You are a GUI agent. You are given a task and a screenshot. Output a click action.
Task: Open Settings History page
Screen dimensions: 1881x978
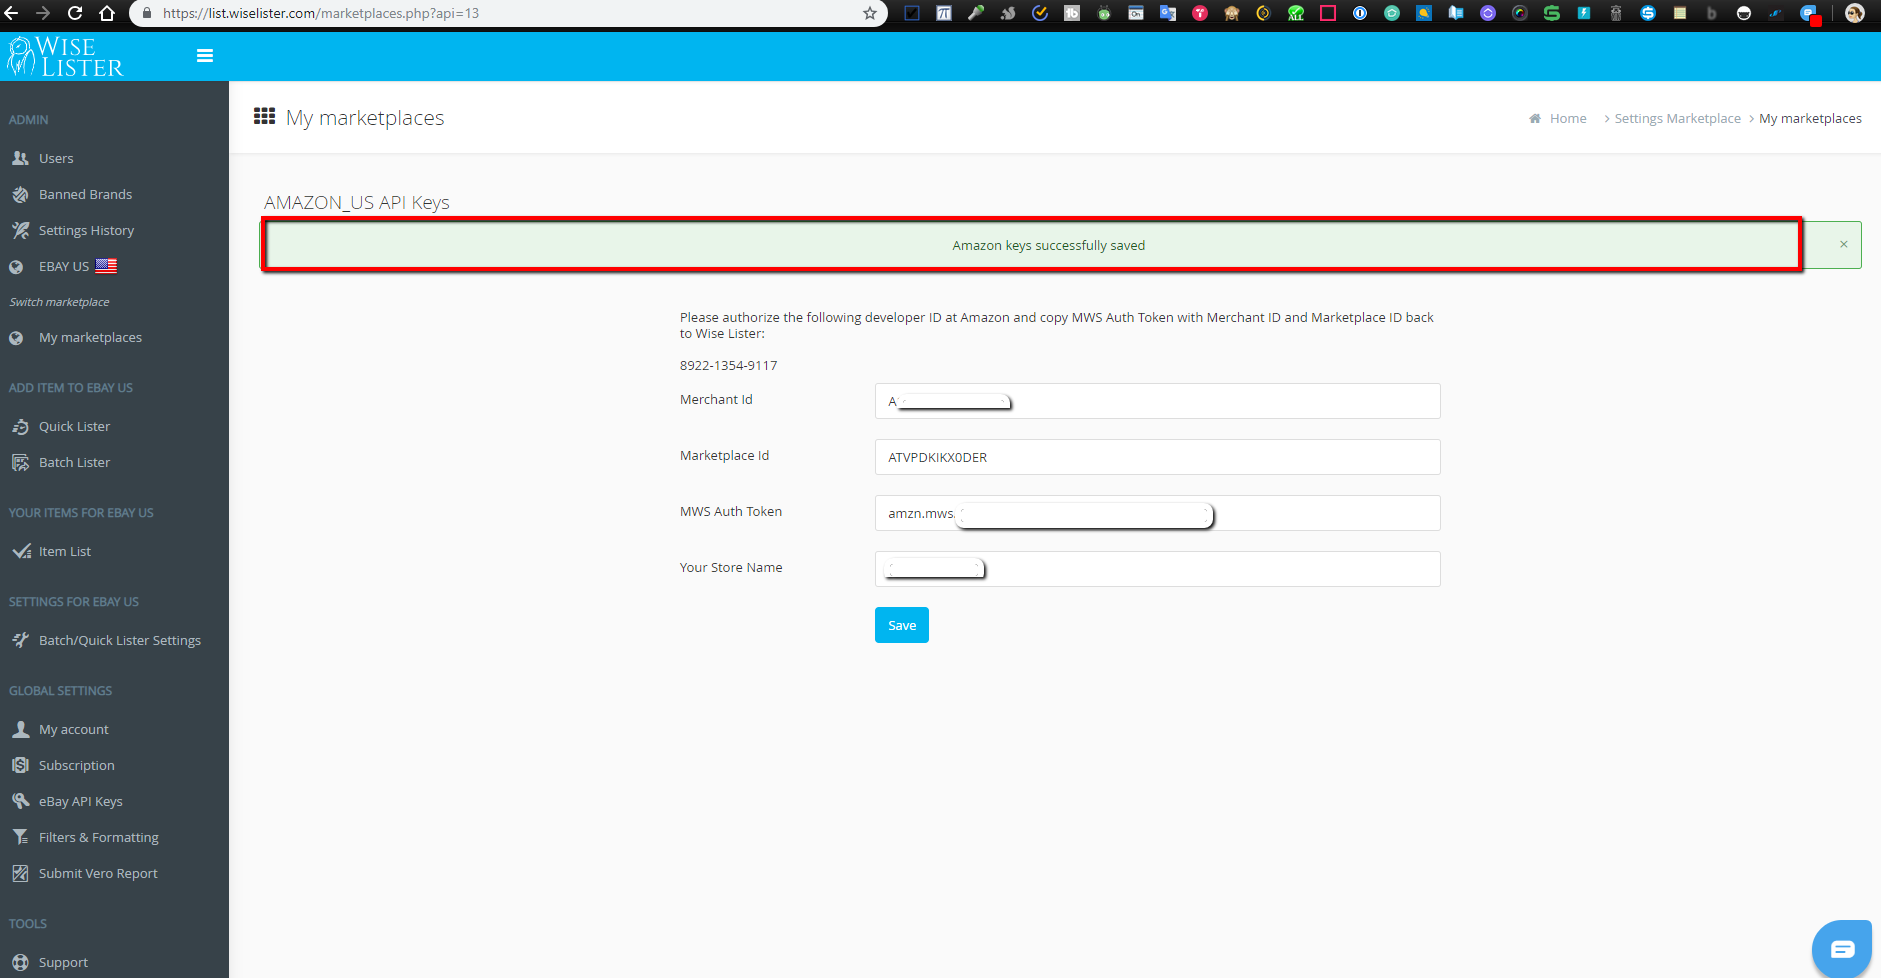86,230
